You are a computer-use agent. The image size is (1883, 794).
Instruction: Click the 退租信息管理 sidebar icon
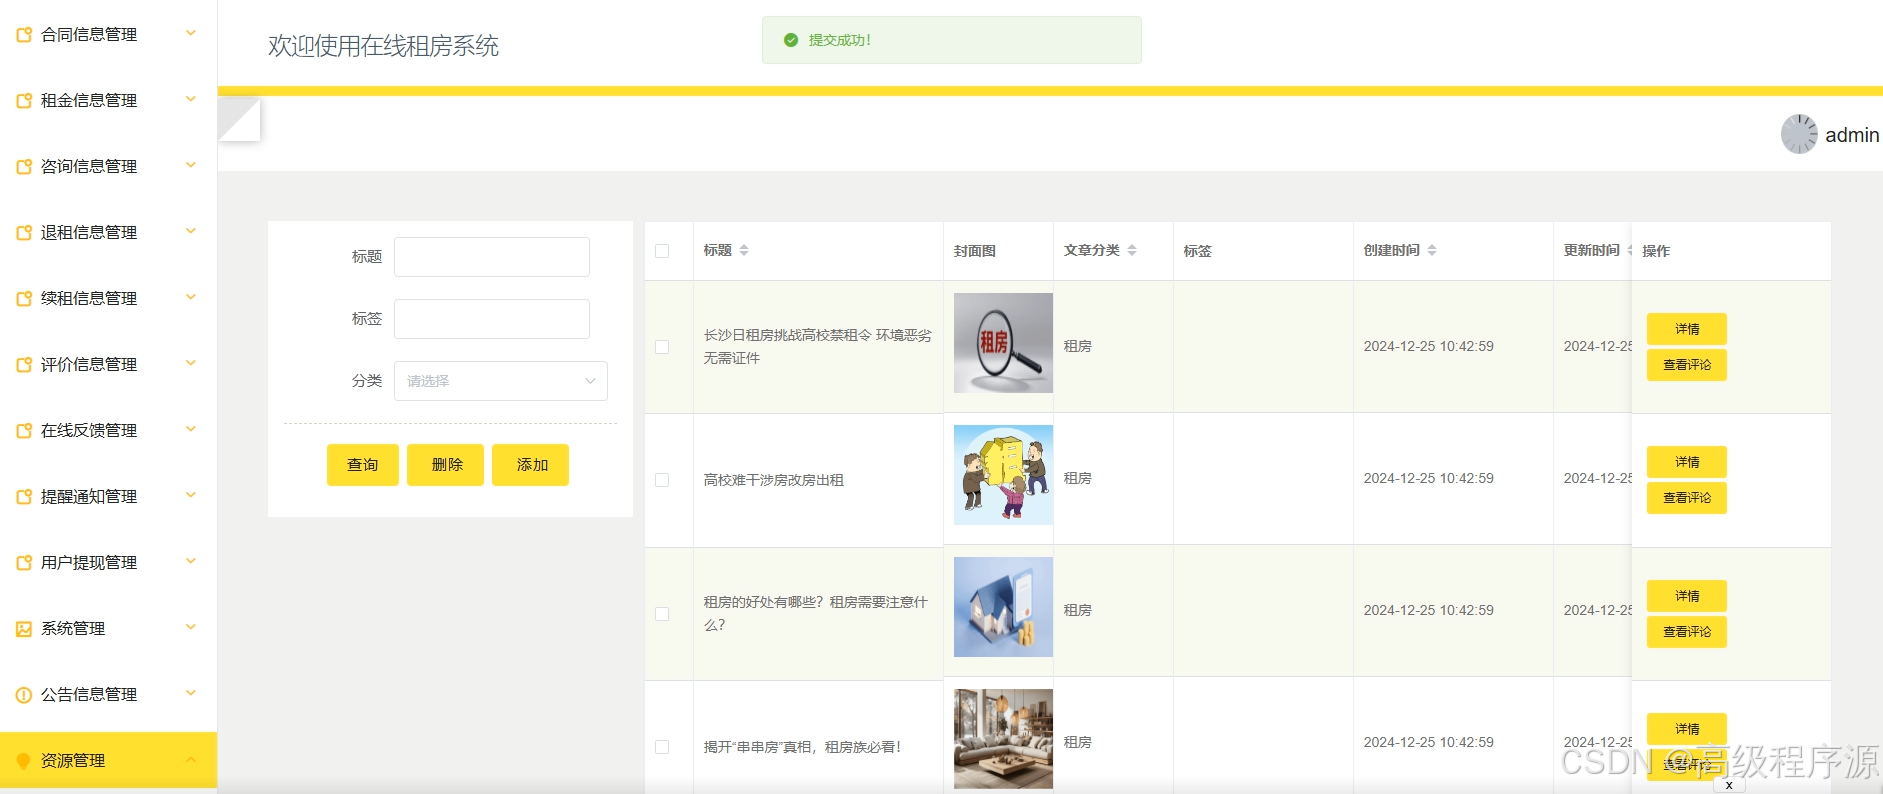pyautogui.click(x=24, y=233)
